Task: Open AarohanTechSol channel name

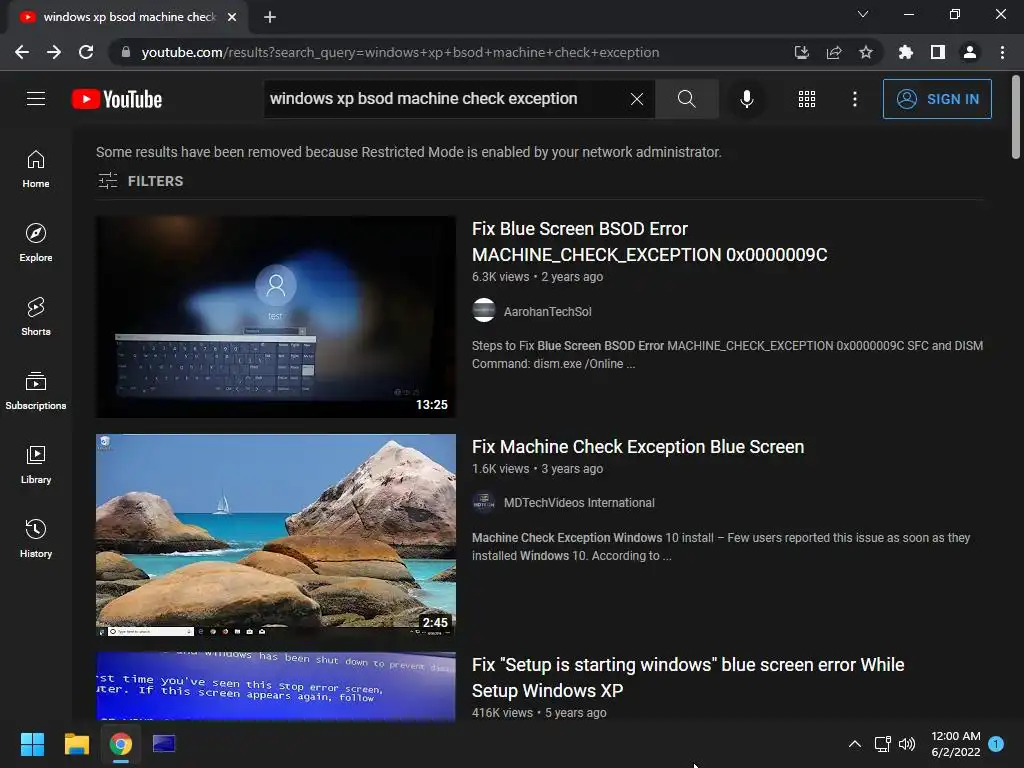Action: point(547,312)
